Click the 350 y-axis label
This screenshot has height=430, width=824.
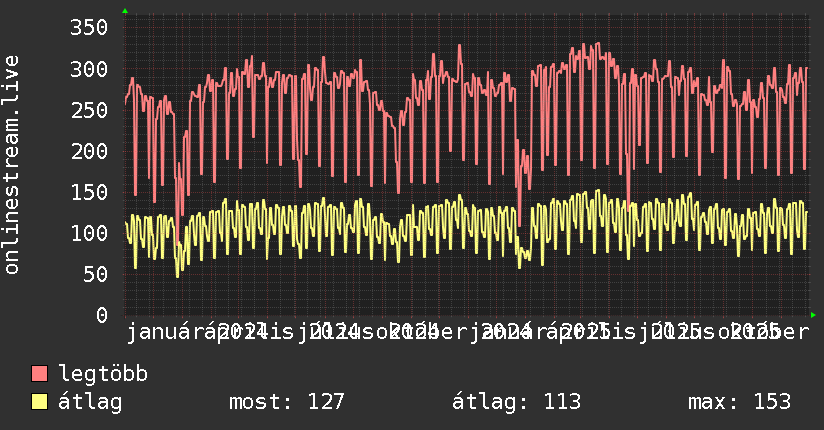89,27
